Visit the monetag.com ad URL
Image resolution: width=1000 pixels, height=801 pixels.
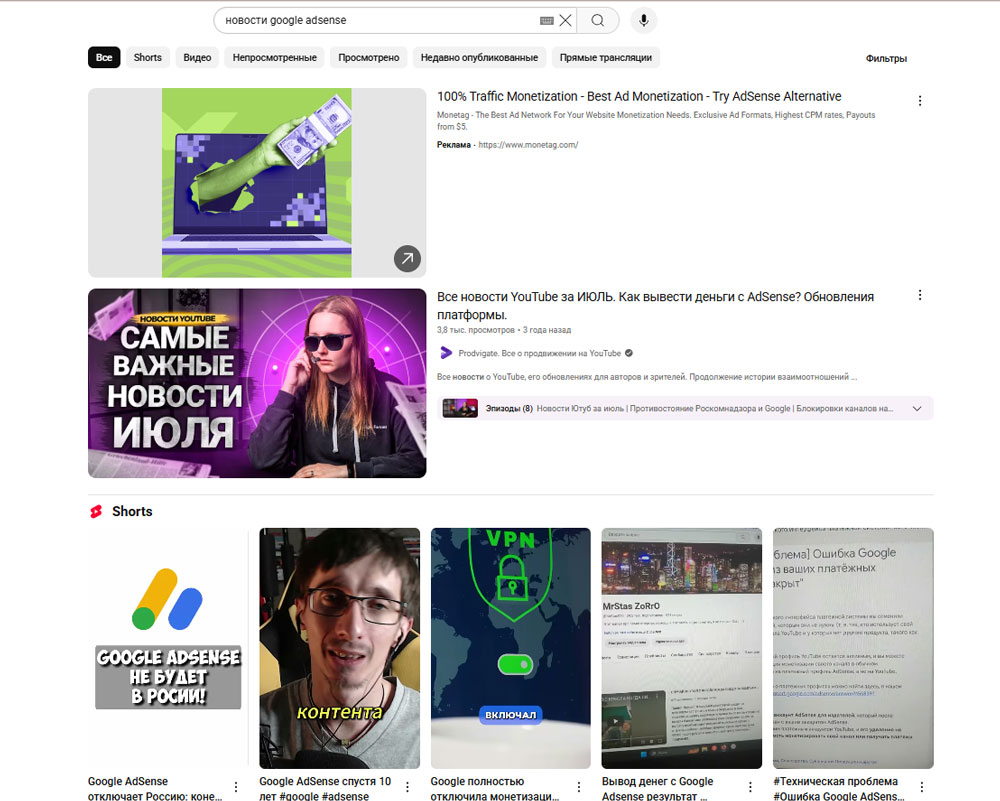pyautogui.click(x=528, y=145)
